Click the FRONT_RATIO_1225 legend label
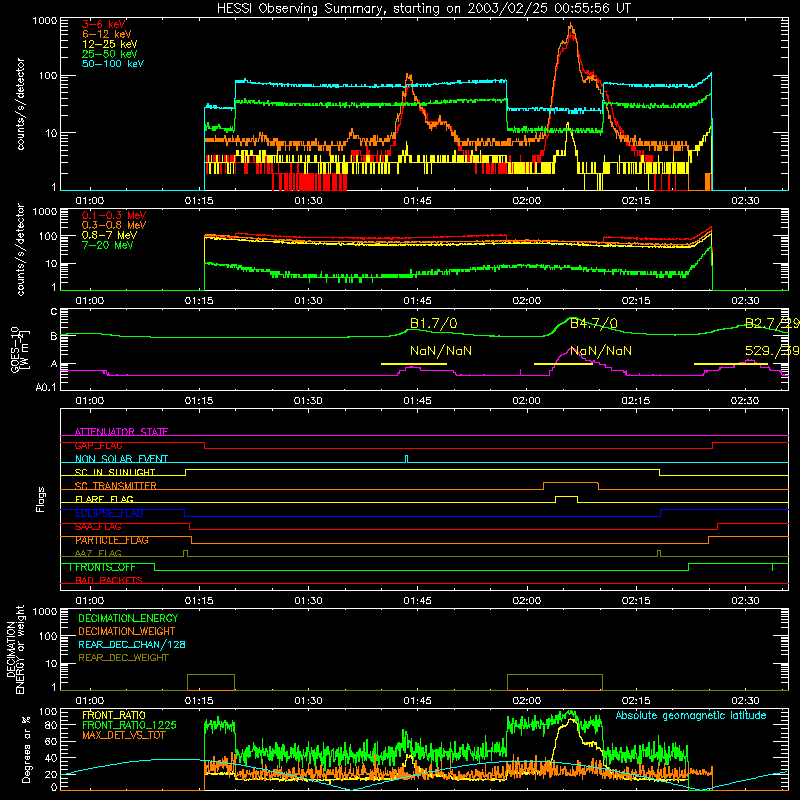The height and width of the screenshot is (800, 800). click(129, 725)
